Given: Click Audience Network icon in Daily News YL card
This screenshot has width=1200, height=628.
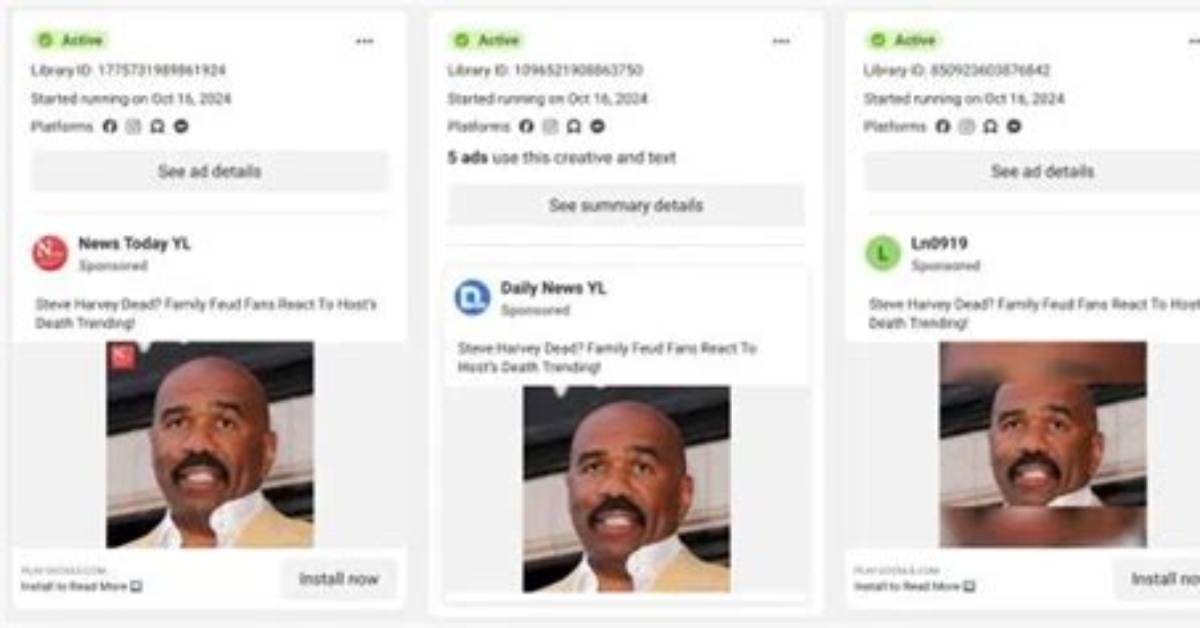Looking at the screenshot, I should (574, 127).
